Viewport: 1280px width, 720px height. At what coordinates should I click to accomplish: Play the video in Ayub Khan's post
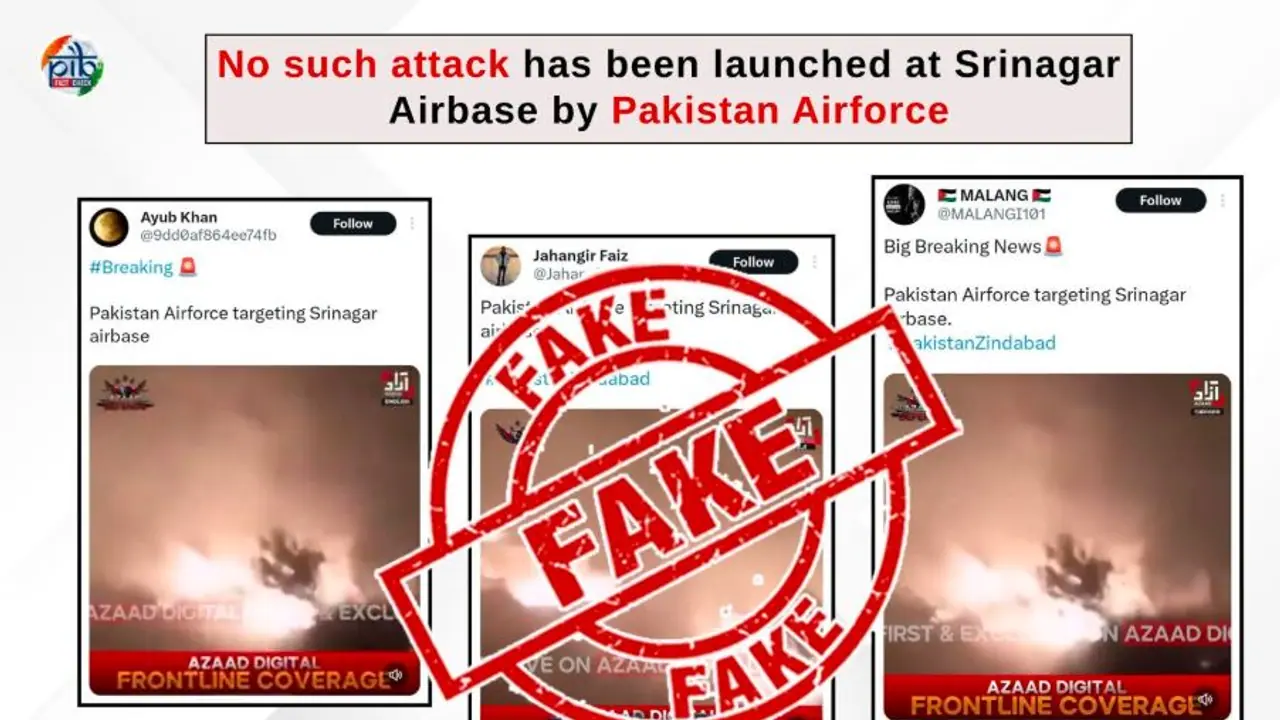pyautogui.click(x=255, y=530)
